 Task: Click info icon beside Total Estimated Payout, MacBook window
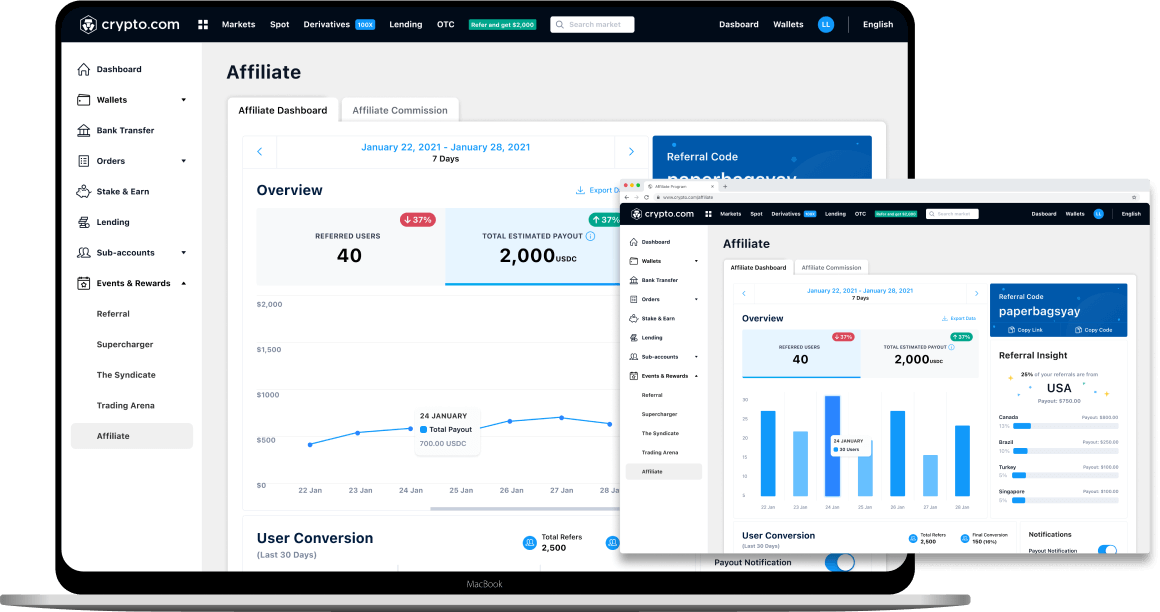tap(590, 236)
